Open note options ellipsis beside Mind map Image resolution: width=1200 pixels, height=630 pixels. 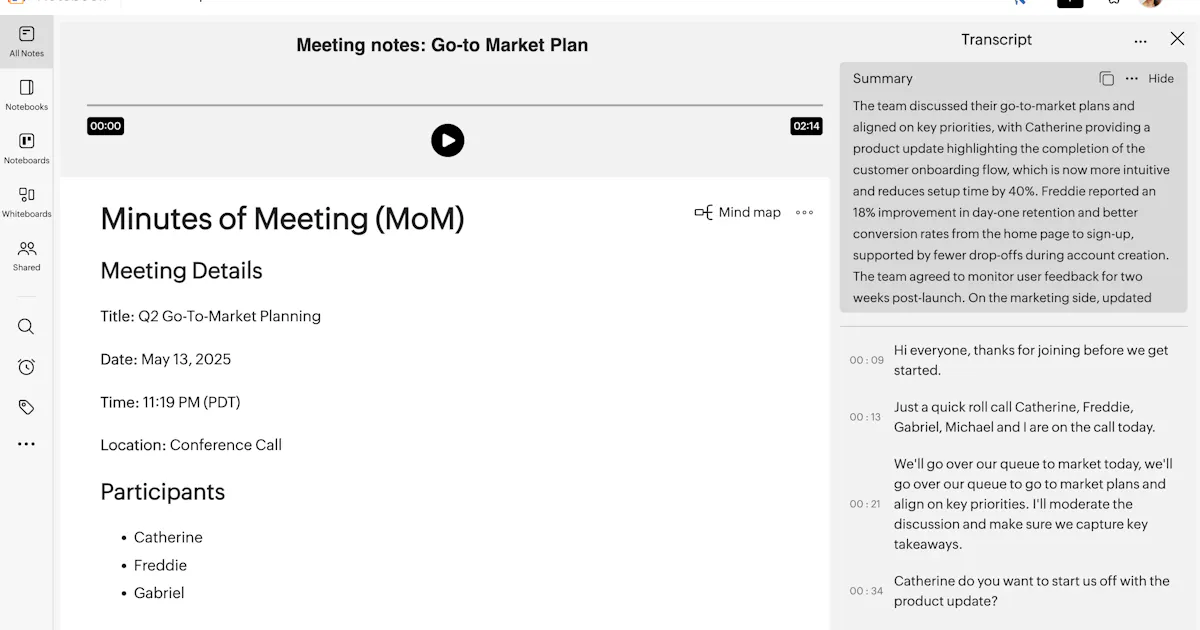click(804, 212)
